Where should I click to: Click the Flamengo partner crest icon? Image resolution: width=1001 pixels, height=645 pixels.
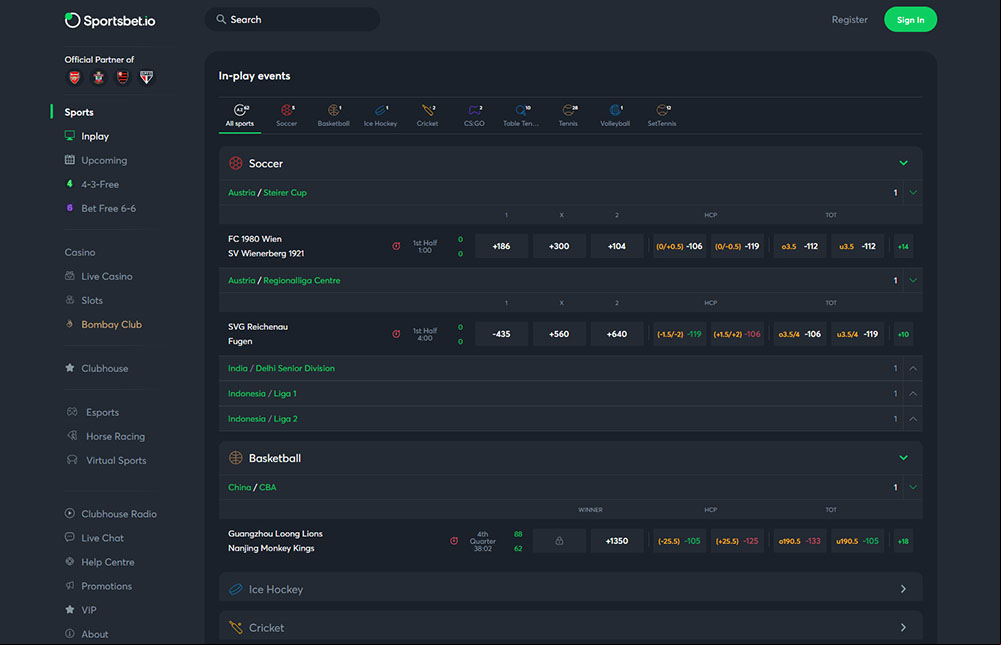click(x=123, y=78)
